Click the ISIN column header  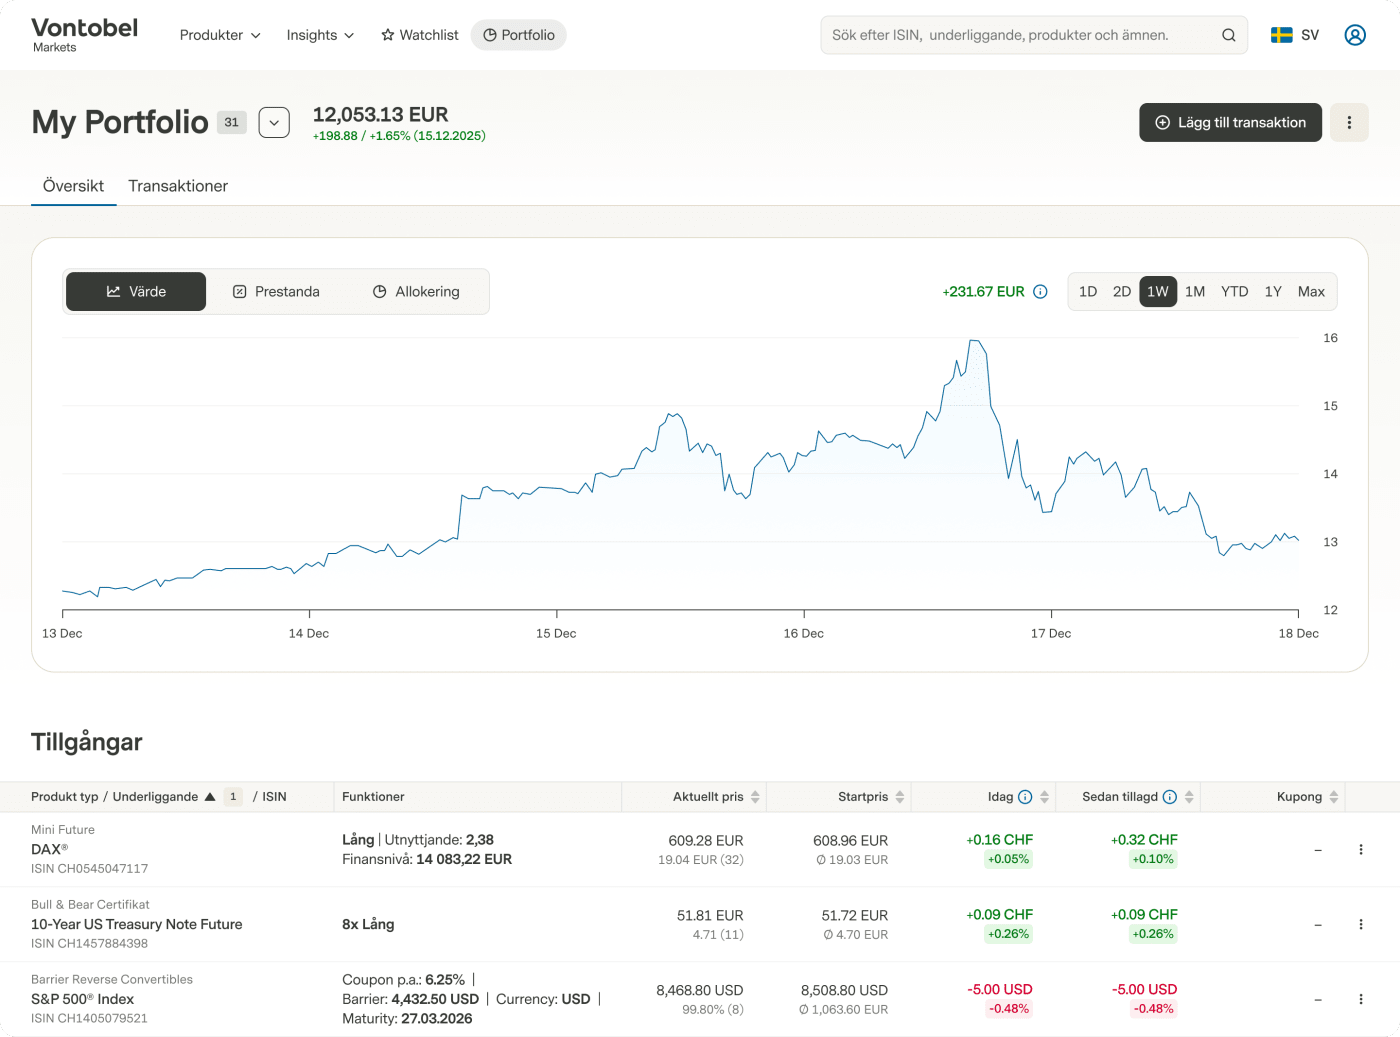tap(274, 797)
